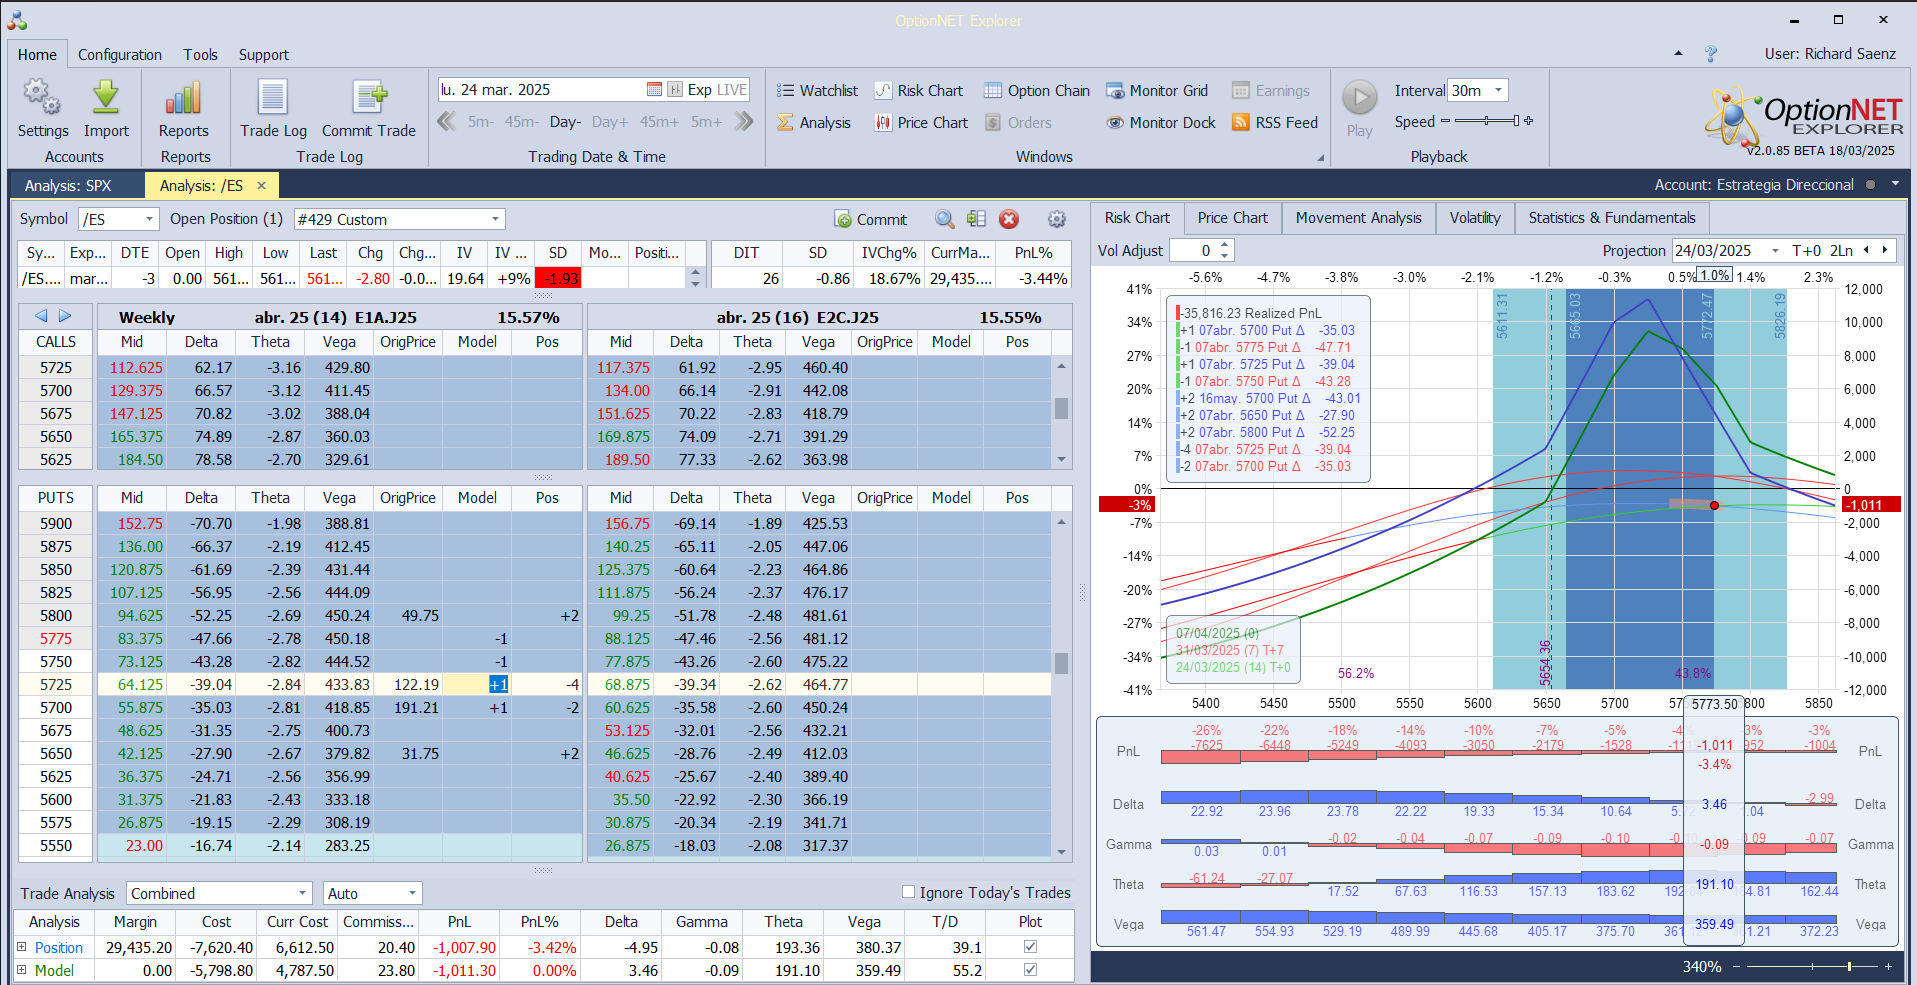Click the account status circle indicator
1917x985 pixels.
point(1870,185)
